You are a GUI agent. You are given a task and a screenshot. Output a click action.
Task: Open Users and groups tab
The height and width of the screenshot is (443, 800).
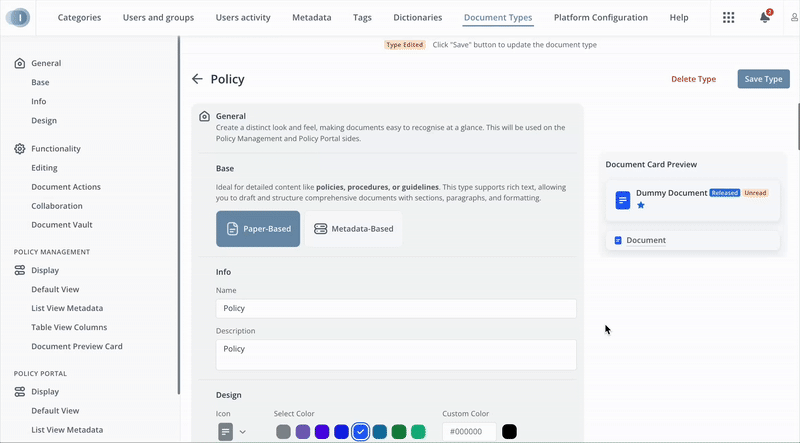pos(158,17)
